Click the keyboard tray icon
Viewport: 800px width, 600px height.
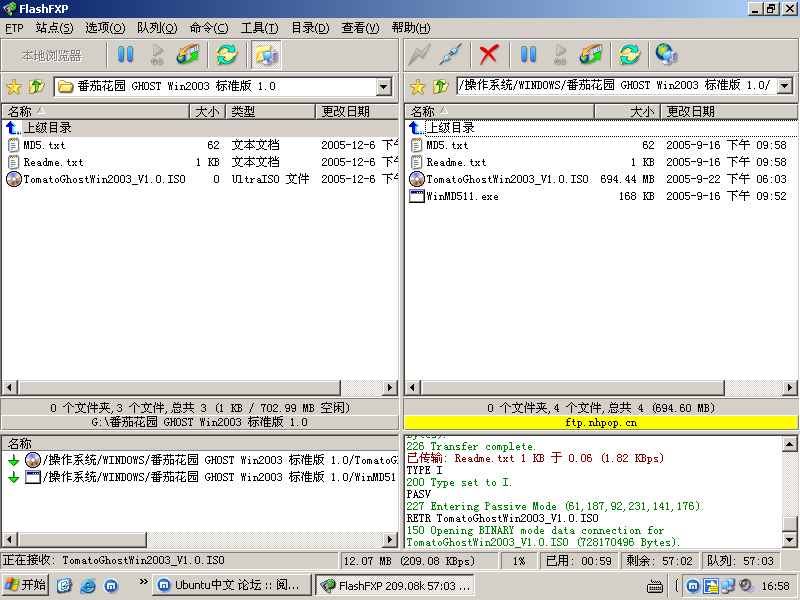pos(655,586)
